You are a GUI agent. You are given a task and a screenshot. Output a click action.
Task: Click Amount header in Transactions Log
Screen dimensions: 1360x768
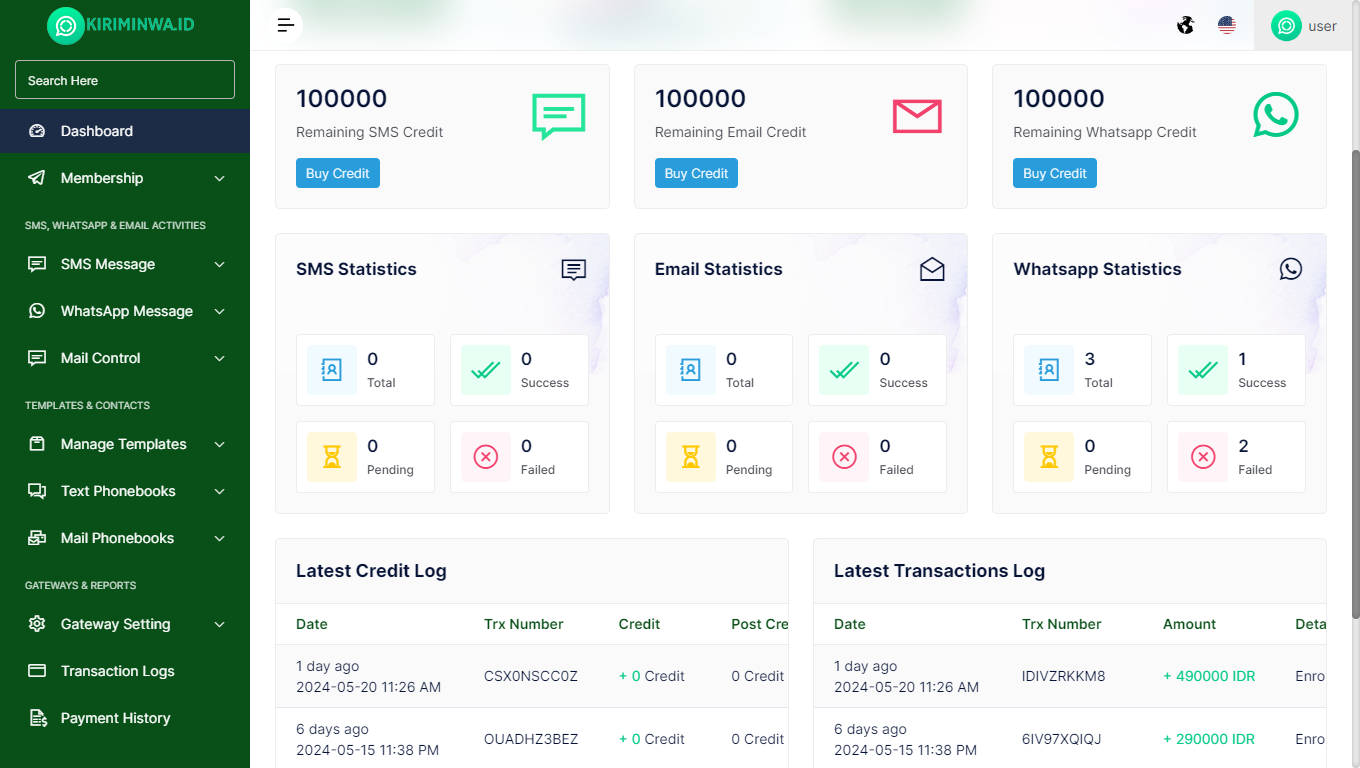[1190, 624]
